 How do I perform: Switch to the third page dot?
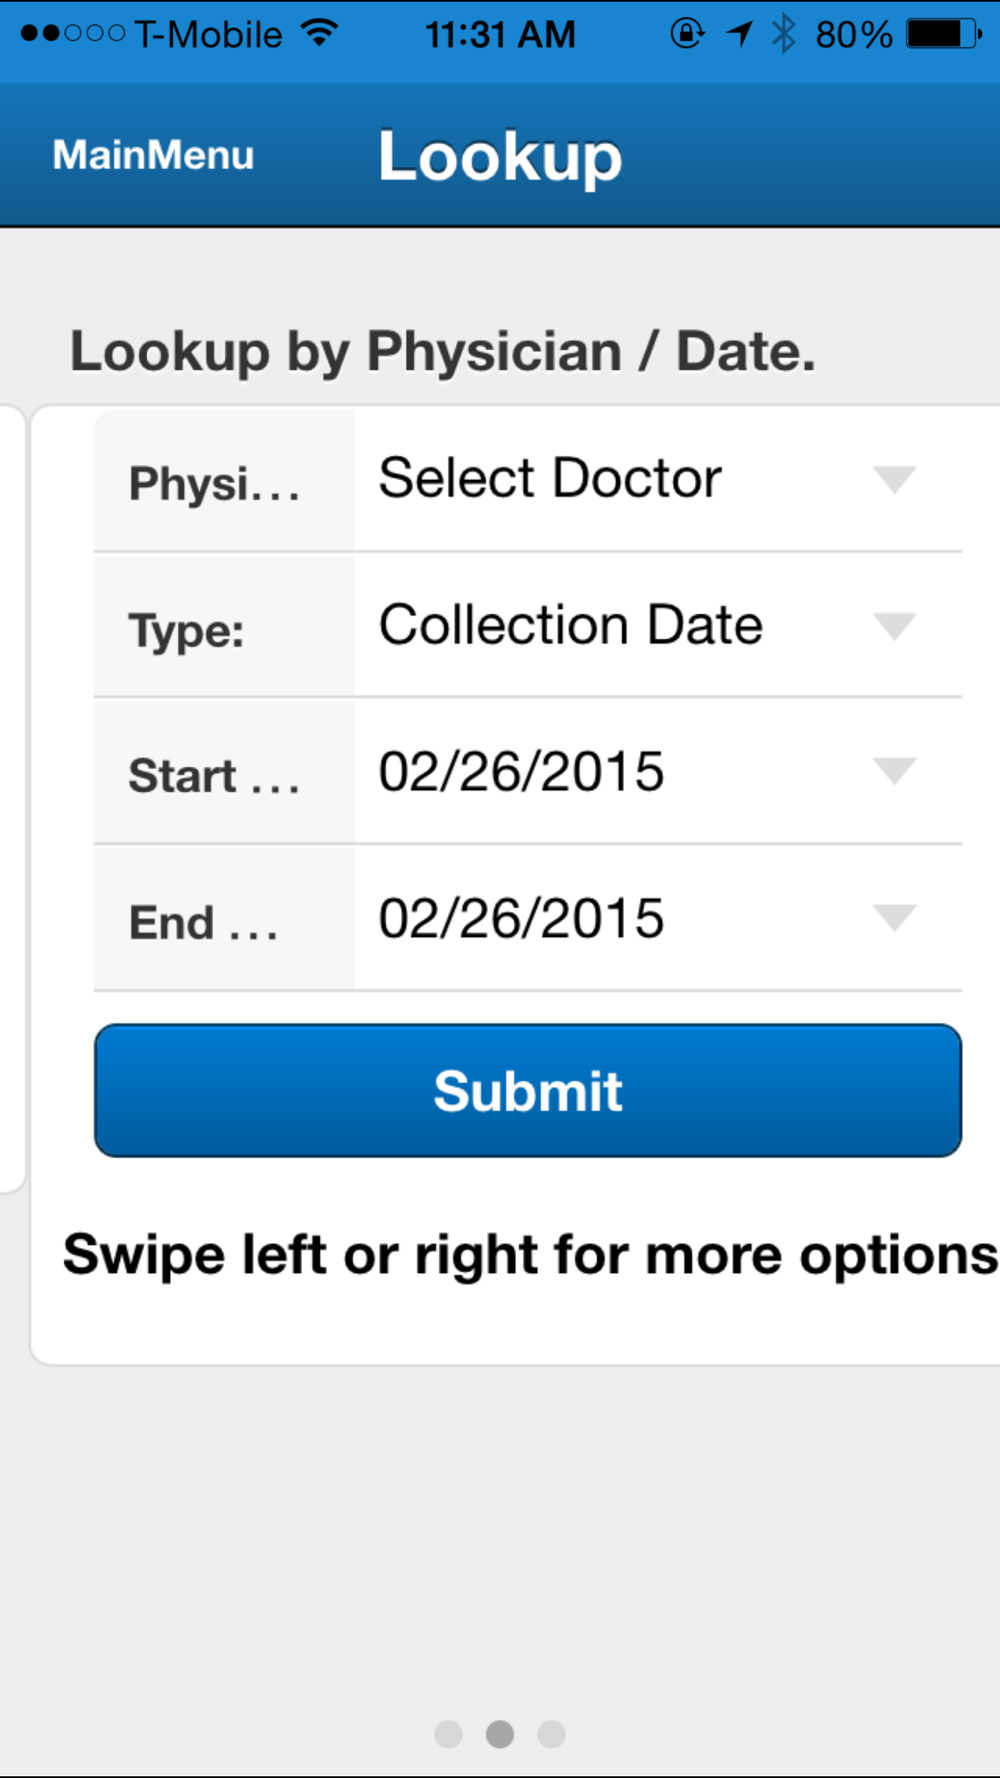[x=551, y=1734]
